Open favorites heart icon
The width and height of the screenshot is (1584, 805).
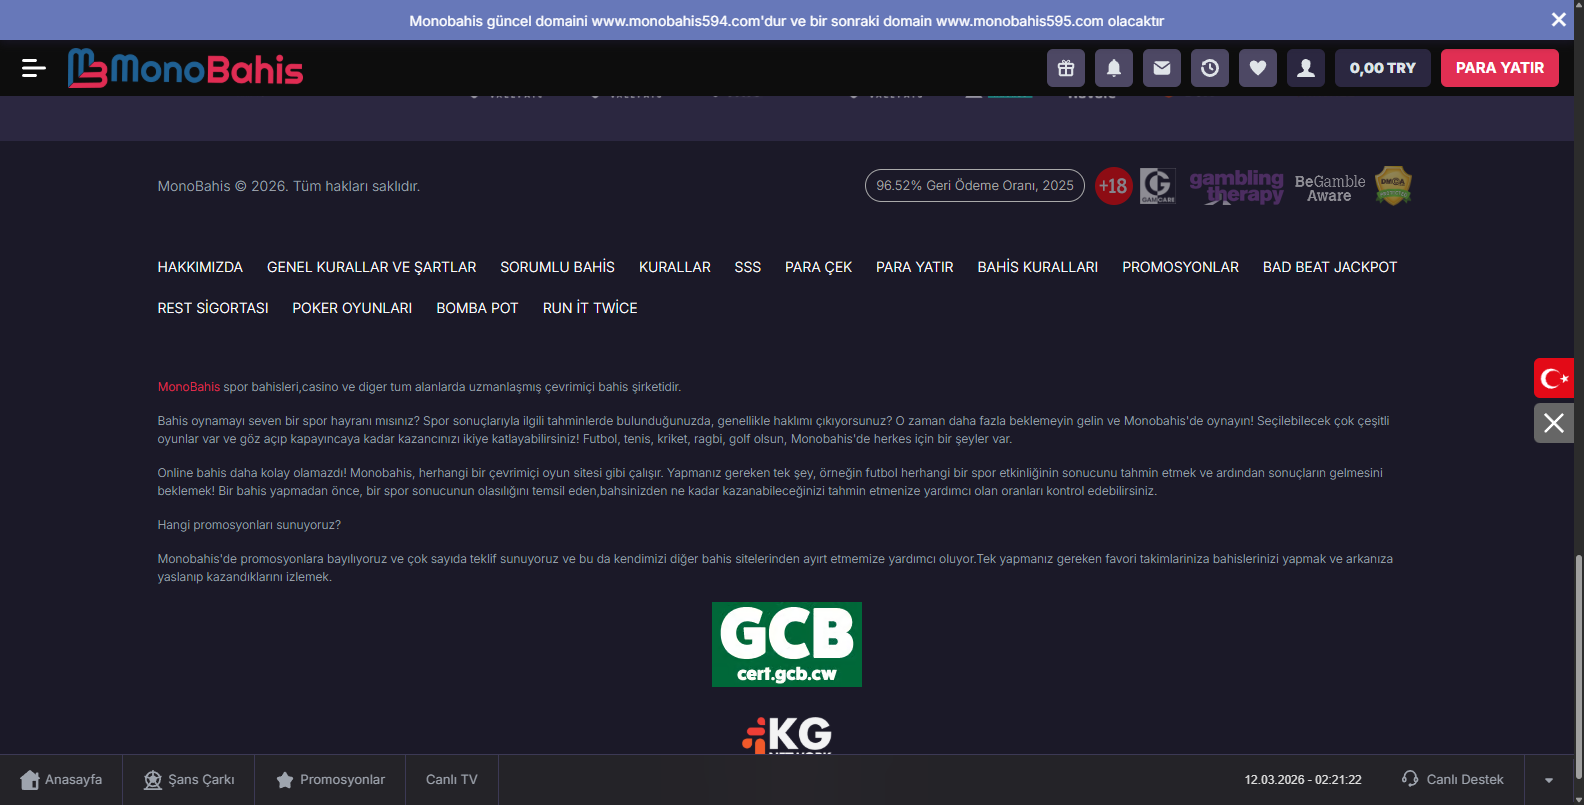coord(1258,68)
